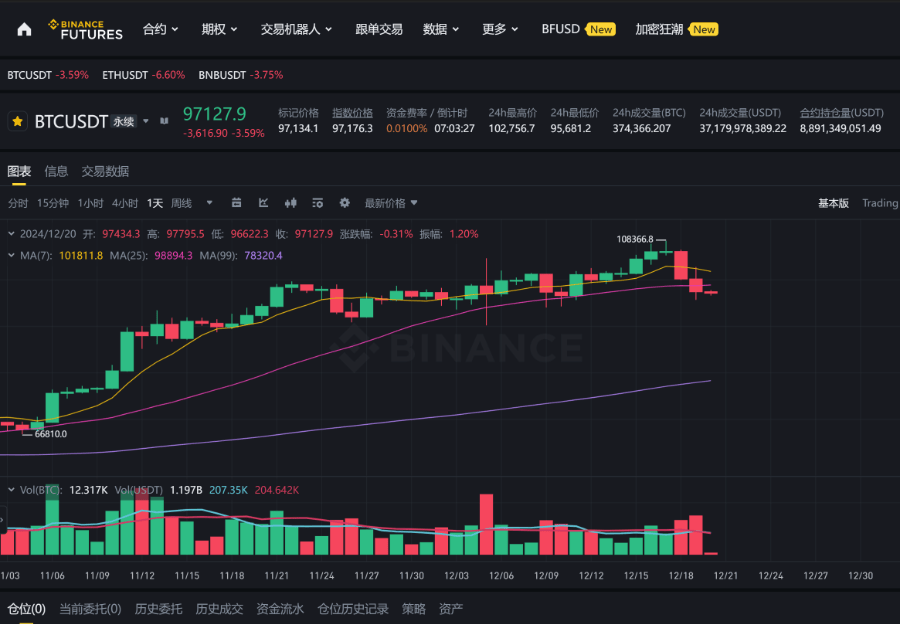Screen dimensions: 900x624
Task: Expand the more time intervals dropdown
Action: tap(210, 203)
